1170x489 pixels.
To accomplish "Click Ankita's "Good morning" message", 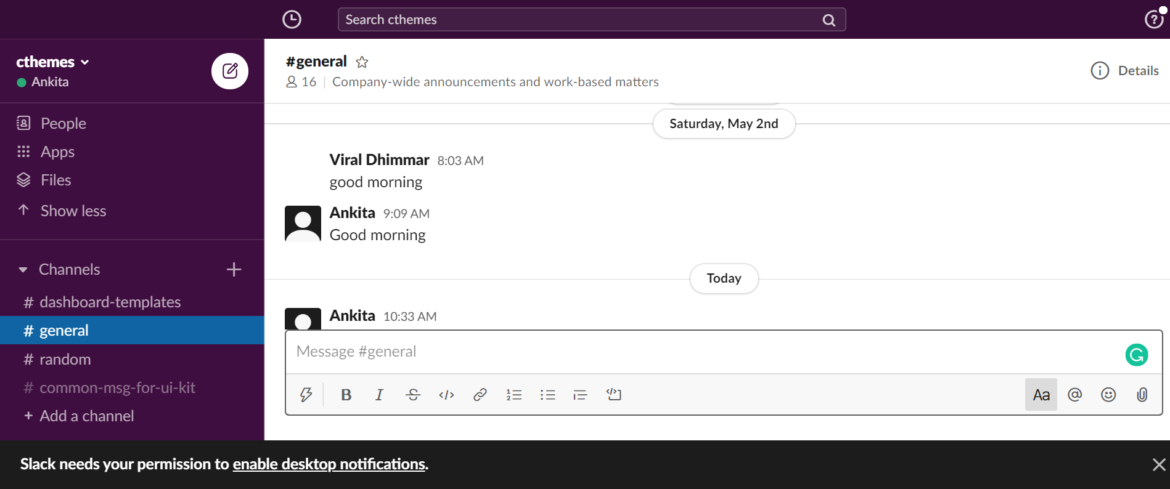I will point(377,235).
